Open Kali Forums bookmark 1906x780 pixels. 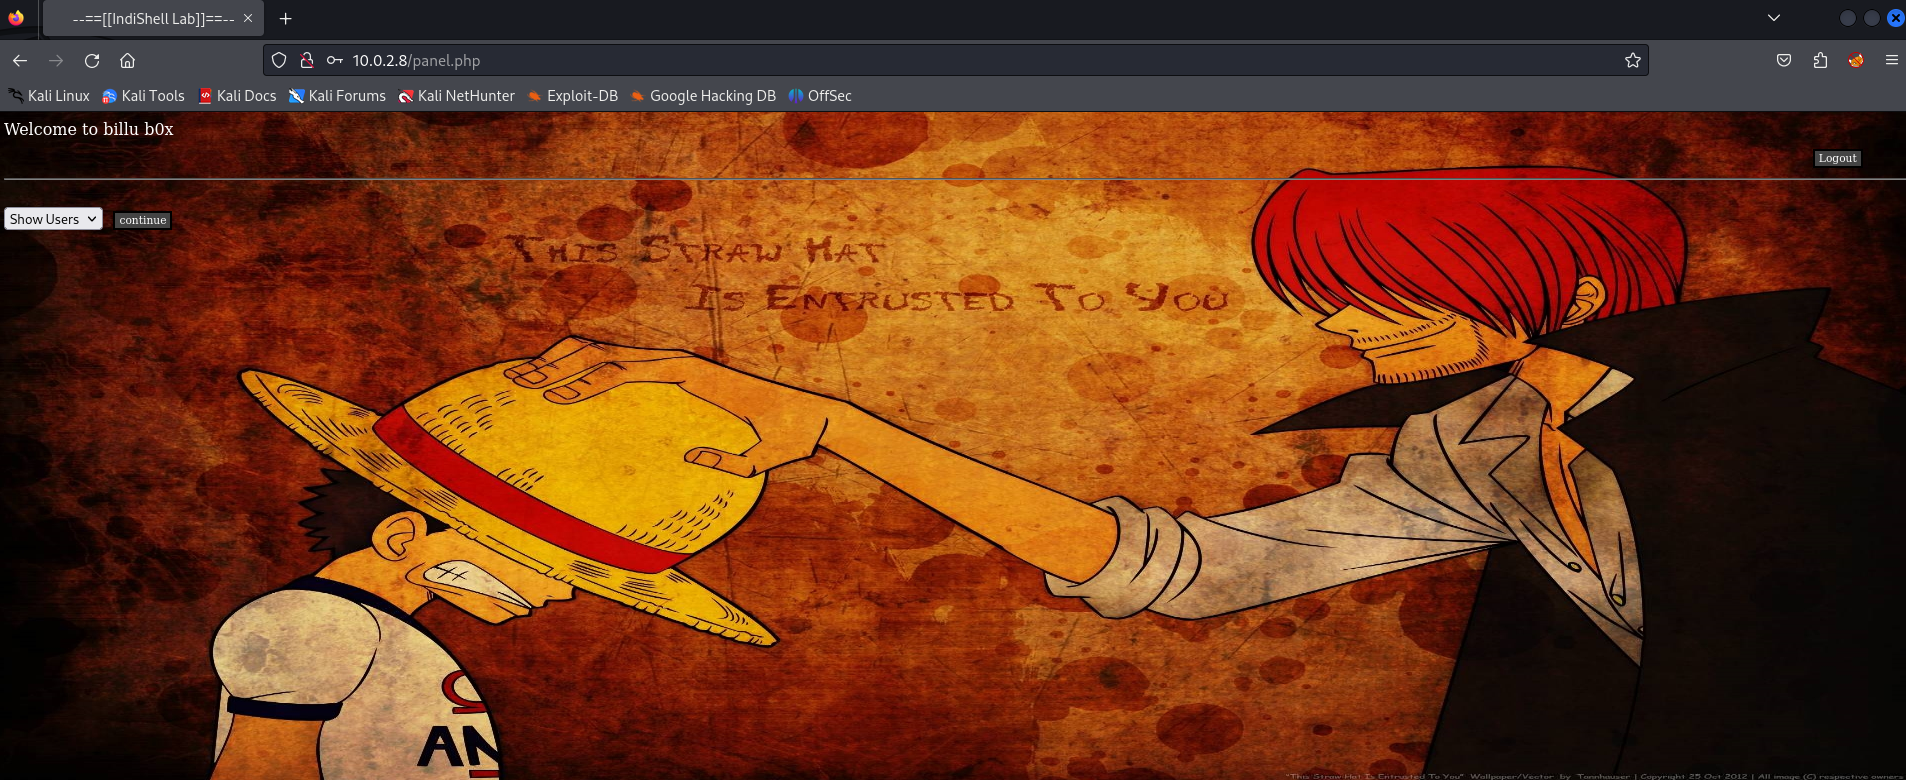pyautogui.click(x=337, y=96)
